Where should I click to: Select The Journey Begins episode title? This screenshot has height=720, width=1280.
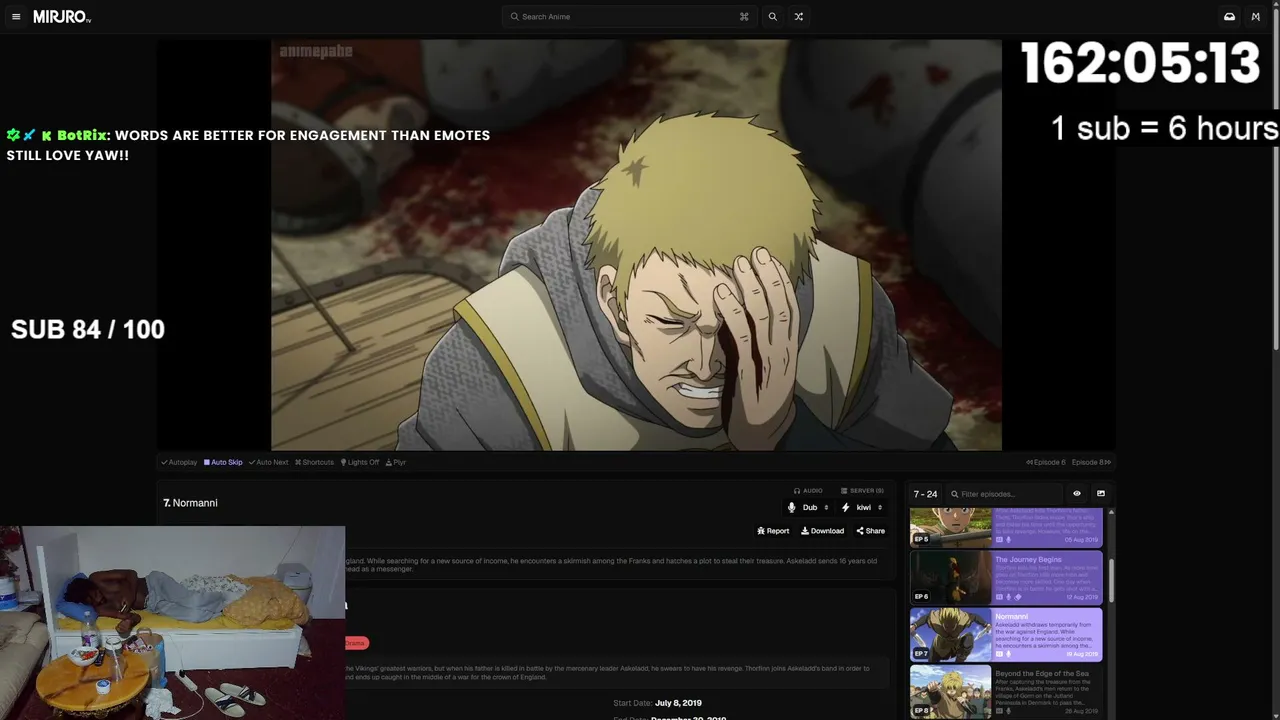(x=1028, y=560)
